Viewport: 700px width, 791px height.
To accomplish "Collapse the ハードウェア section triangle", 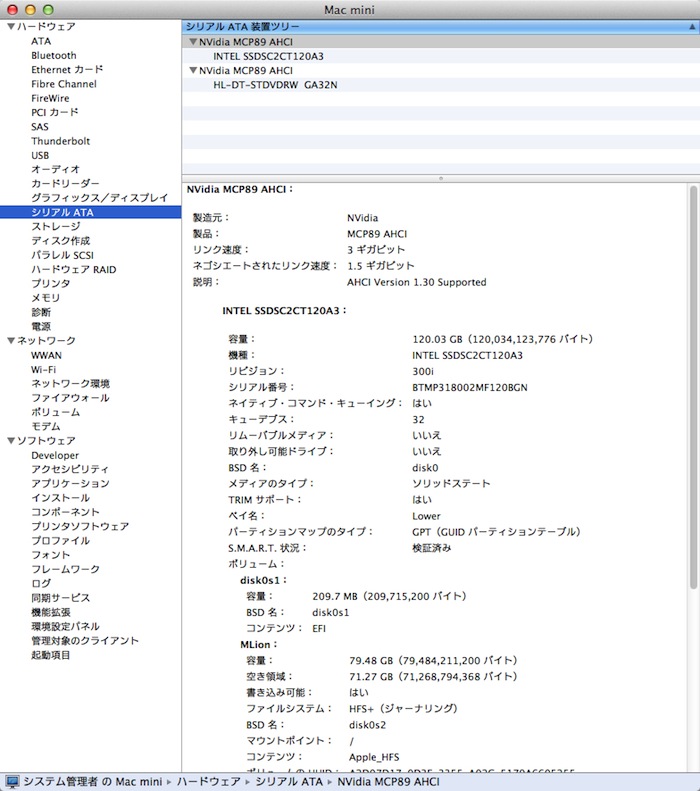I will (x=10, y=27).
